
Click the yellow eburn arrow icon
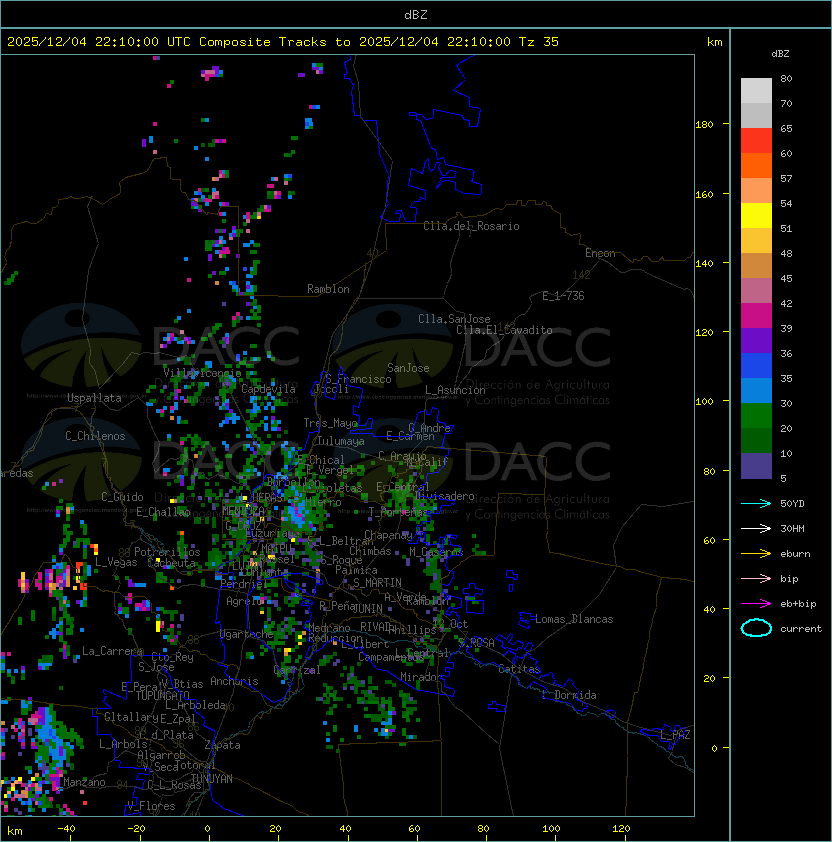point(756,554)
